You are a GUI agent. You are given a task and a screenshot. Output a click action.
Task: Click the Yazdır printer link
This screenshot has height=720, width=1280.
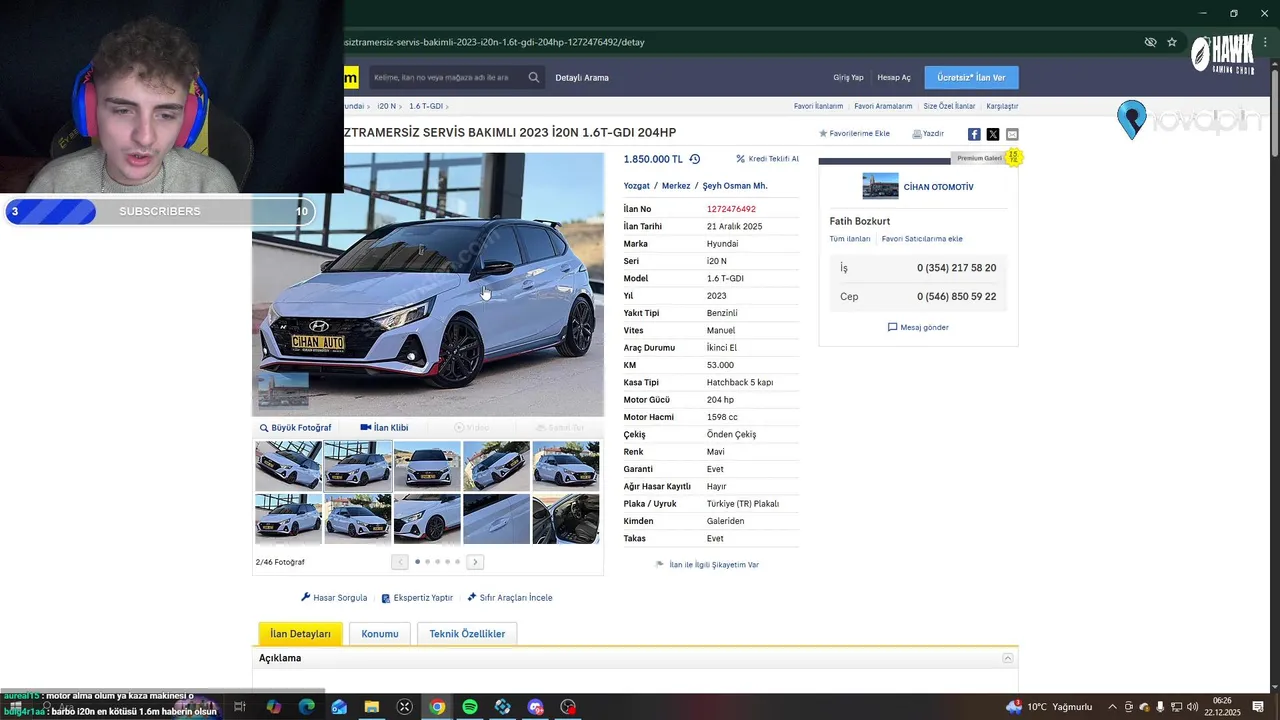click(928, 133)
